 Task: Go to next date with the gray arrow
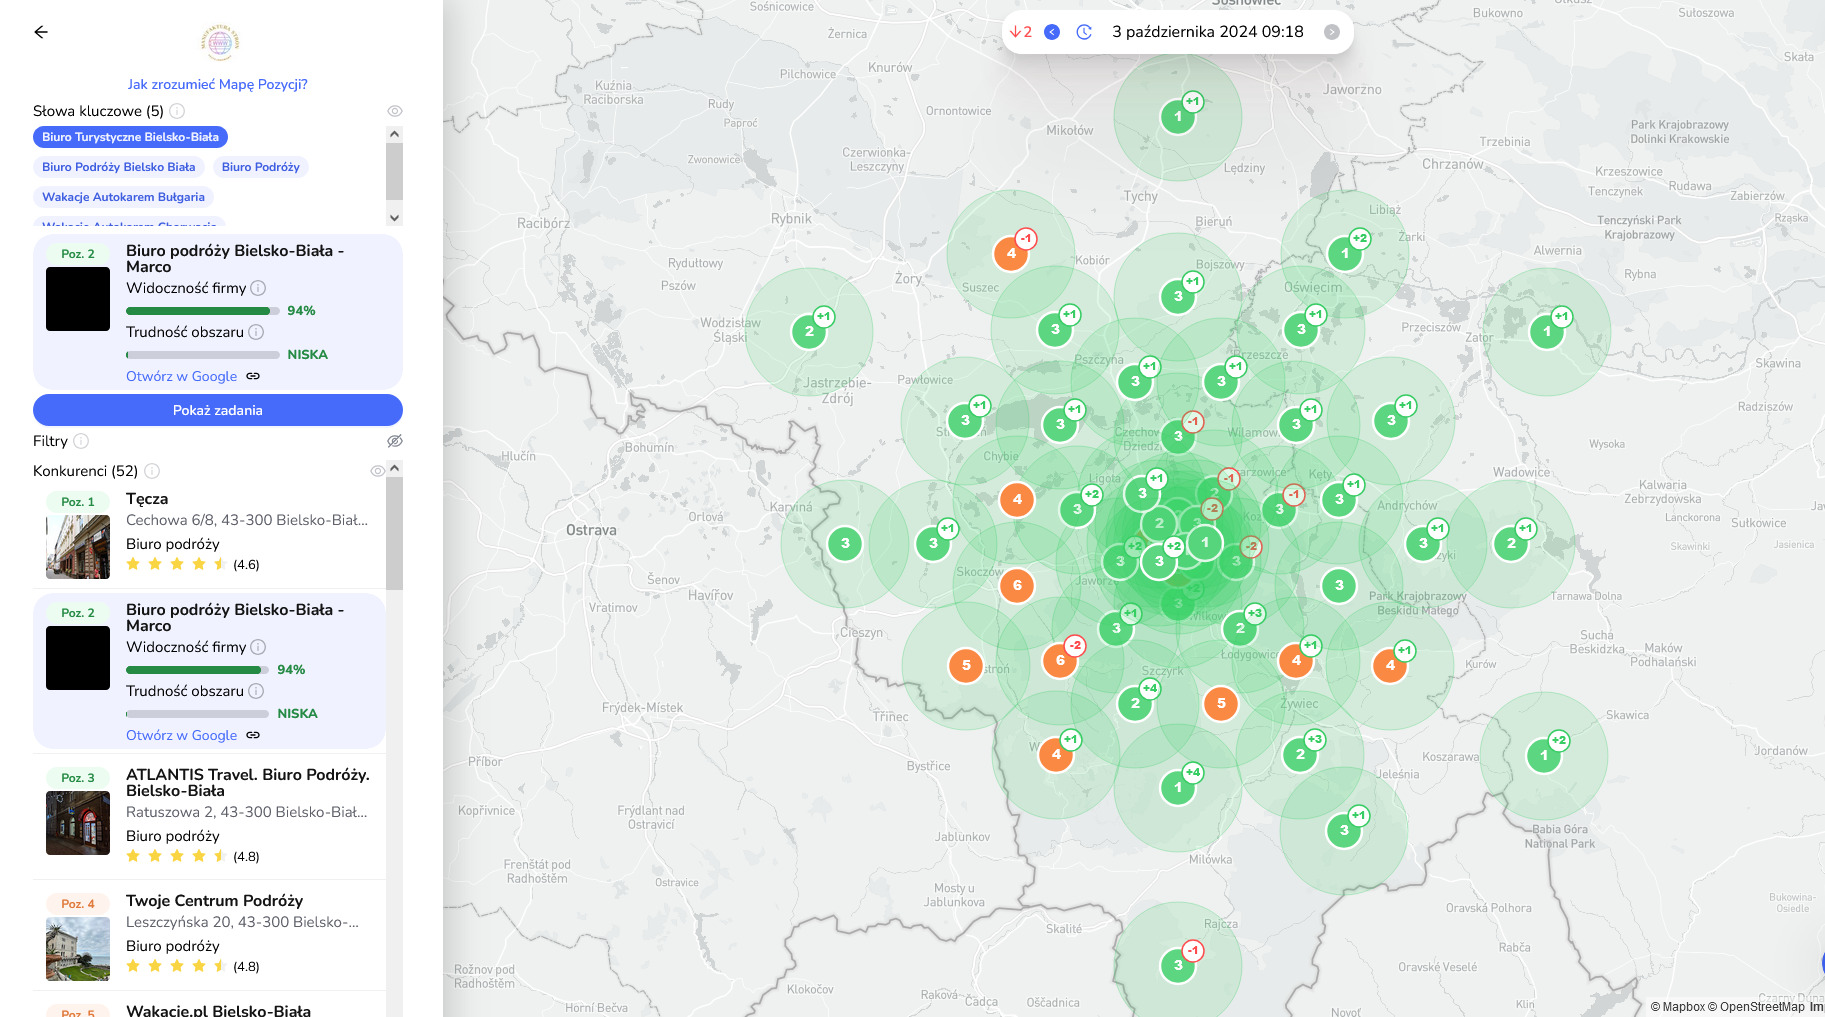[1331, 31]
